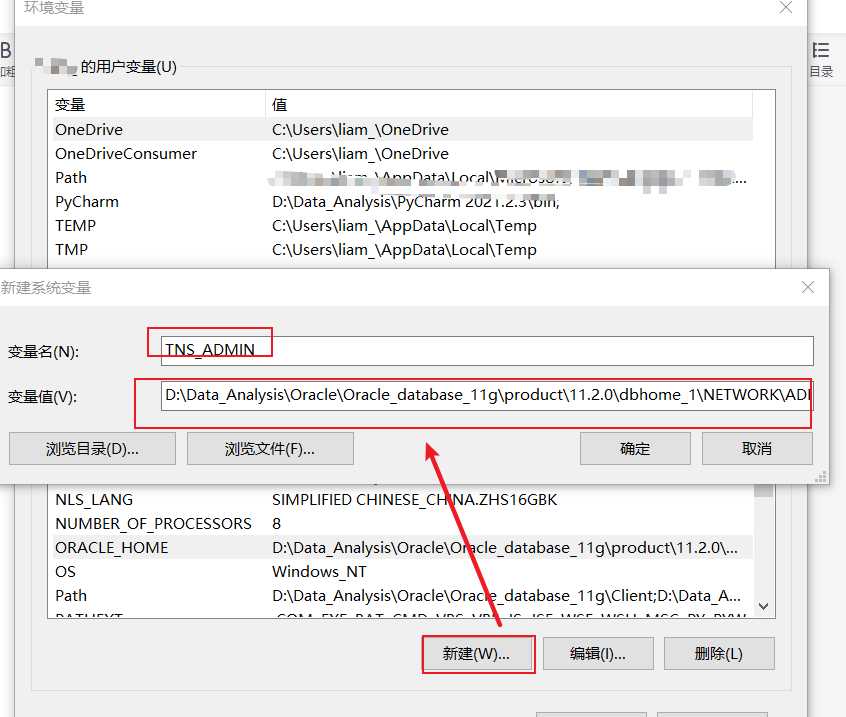The image size is (846, 717).
Task: Select the OneDriveConsumer user variable row
Action: pos(402,154)
